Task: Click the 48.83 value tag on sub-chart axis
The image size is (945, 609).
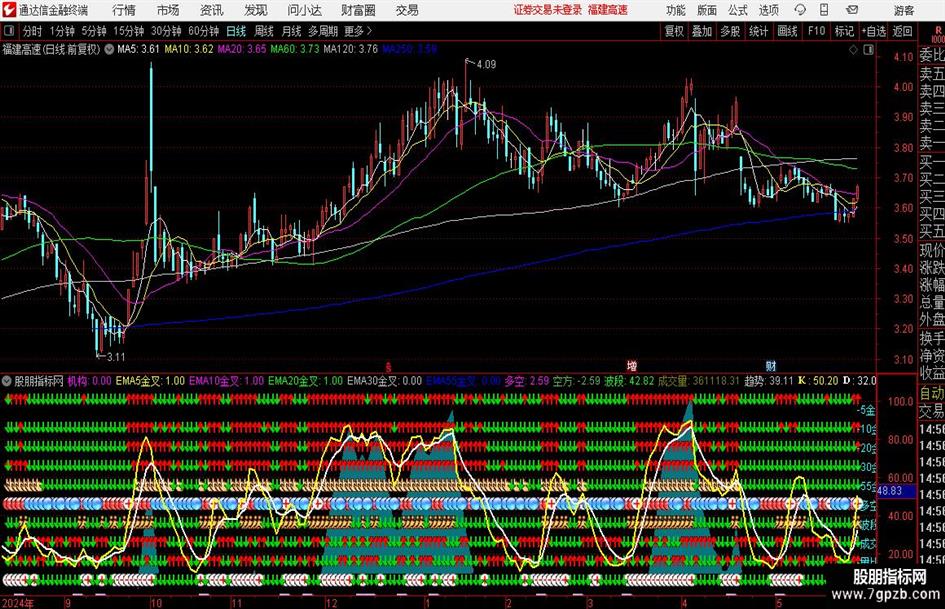Action: [x=890, y=491]
